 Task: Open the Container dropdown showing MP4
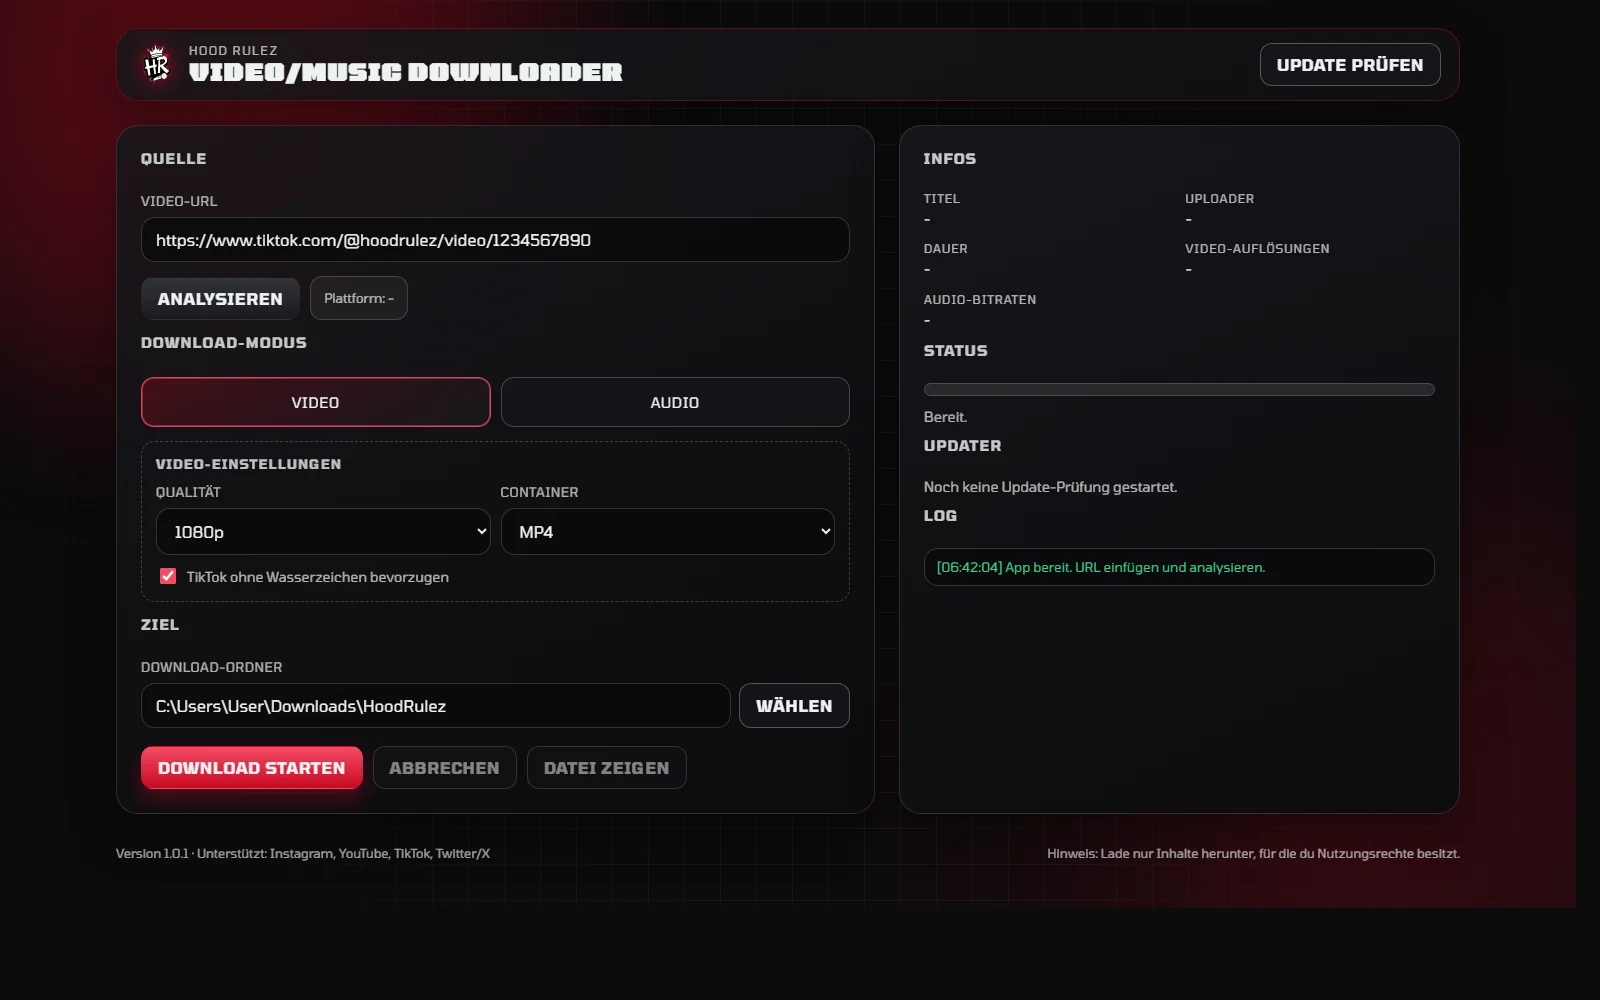(667, 531)
